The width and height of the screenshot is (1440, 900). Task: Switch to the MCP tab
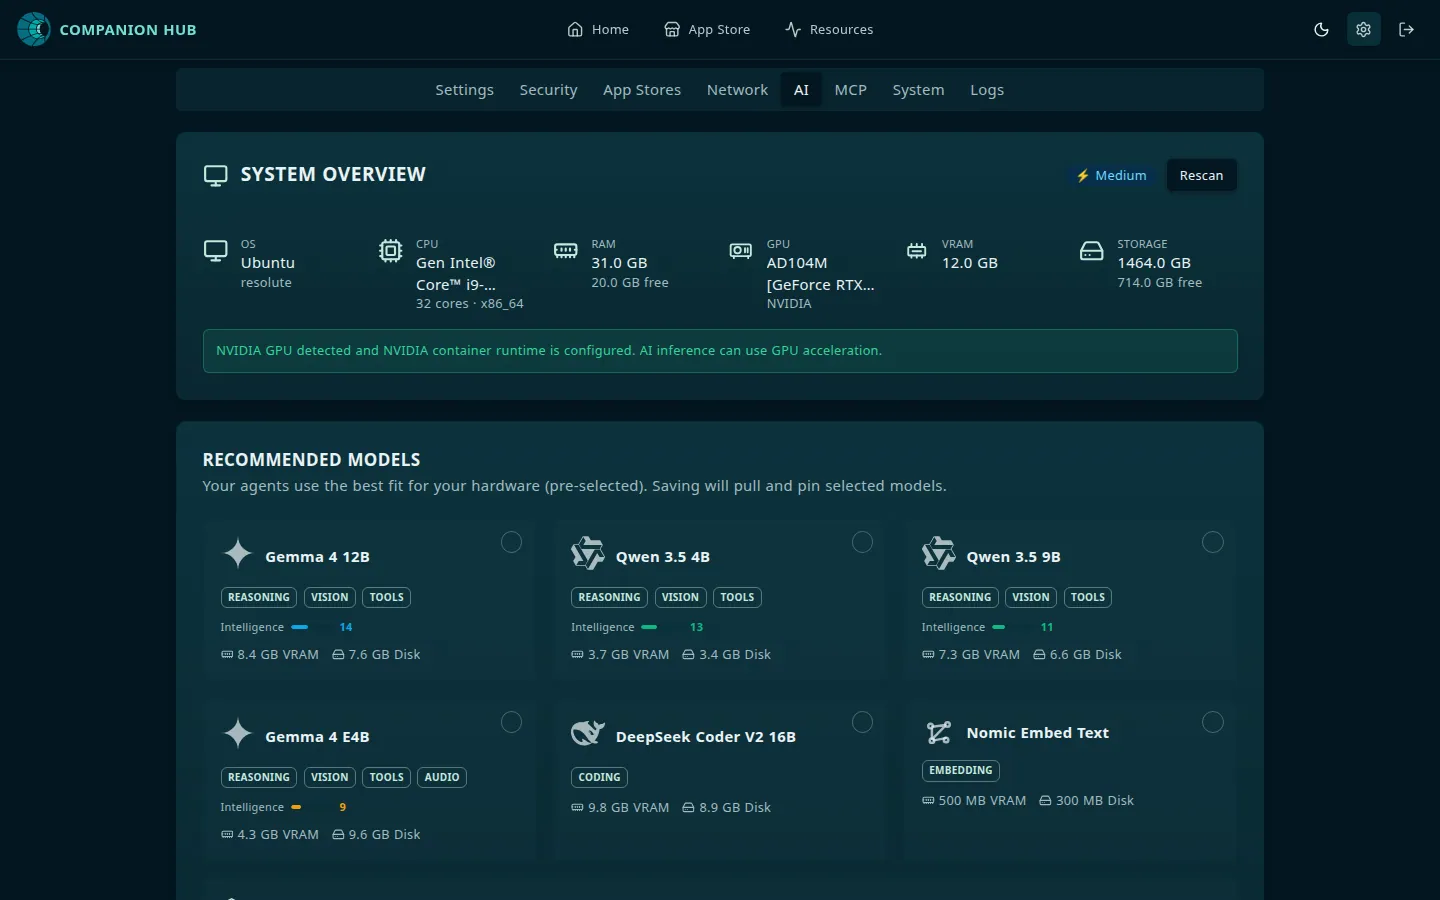click(850, 90)
